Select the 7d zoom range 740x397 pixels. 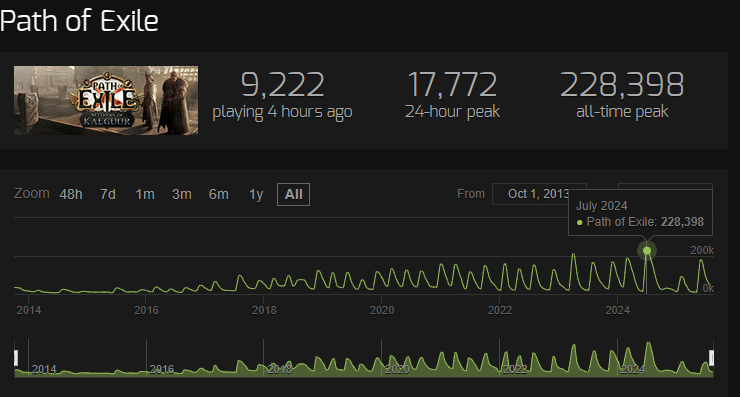[108, 194]
